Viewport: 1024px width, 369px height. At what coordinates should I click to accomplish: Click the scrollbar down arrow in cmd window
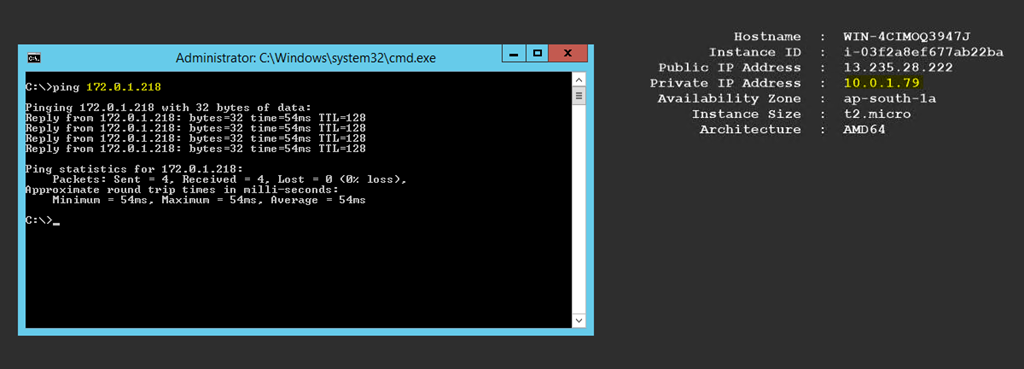click(x=579, y=321)
